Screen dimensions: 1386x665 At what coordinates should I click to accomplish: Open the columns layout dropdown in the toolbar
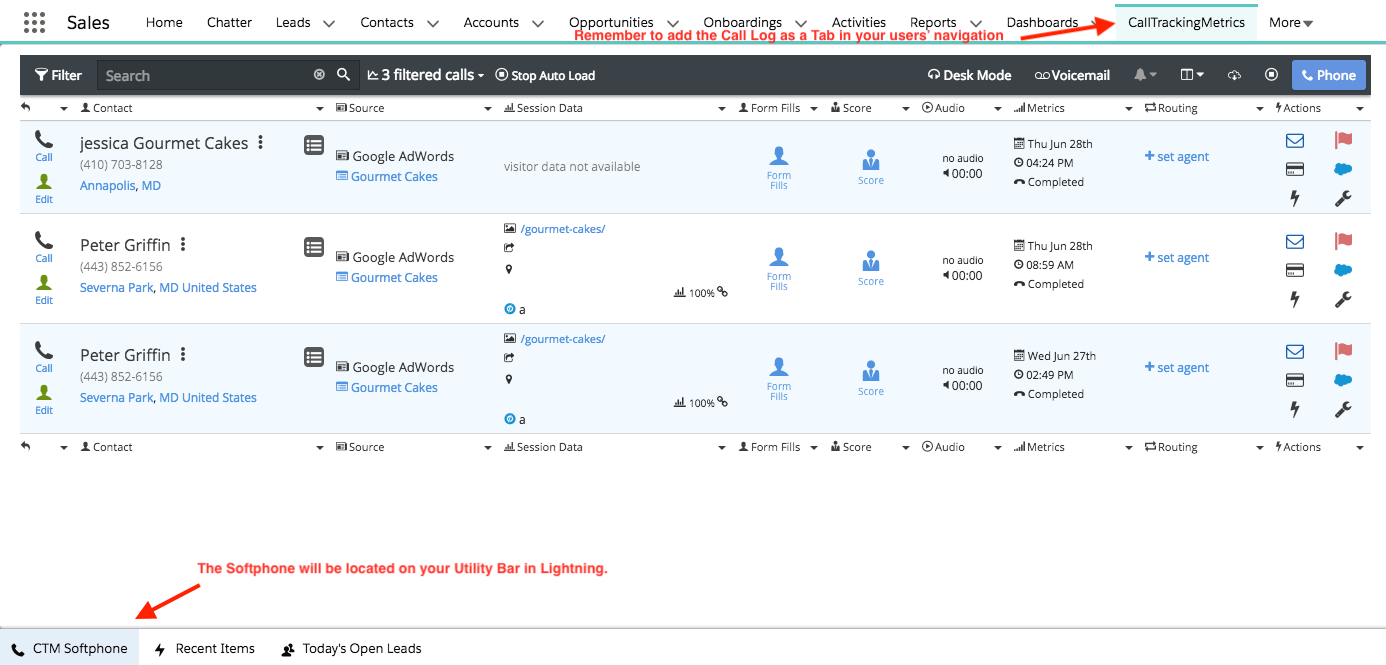pos(1192,75)
